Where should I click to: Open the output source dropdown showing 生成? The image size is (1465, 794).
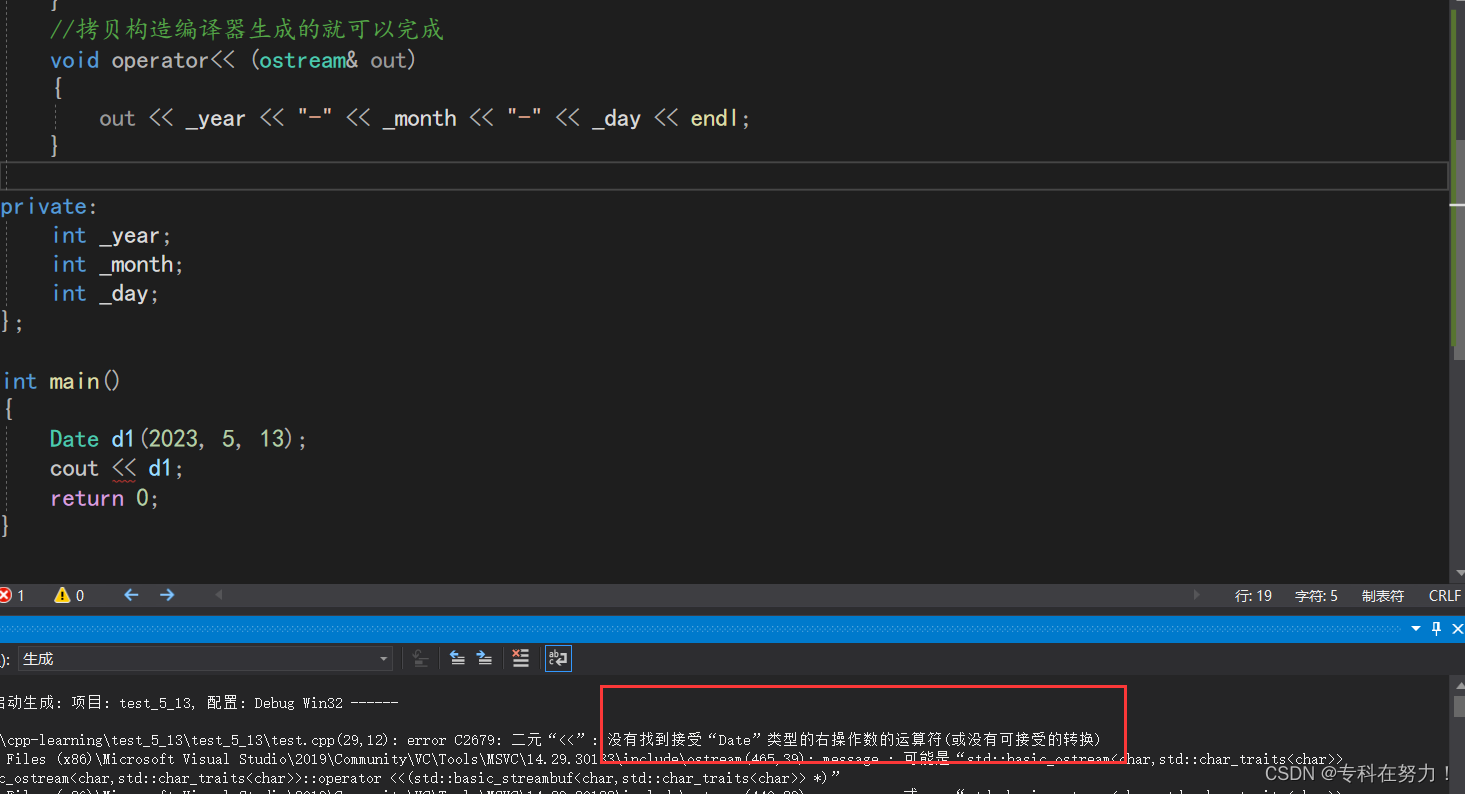tap(205, 658)
